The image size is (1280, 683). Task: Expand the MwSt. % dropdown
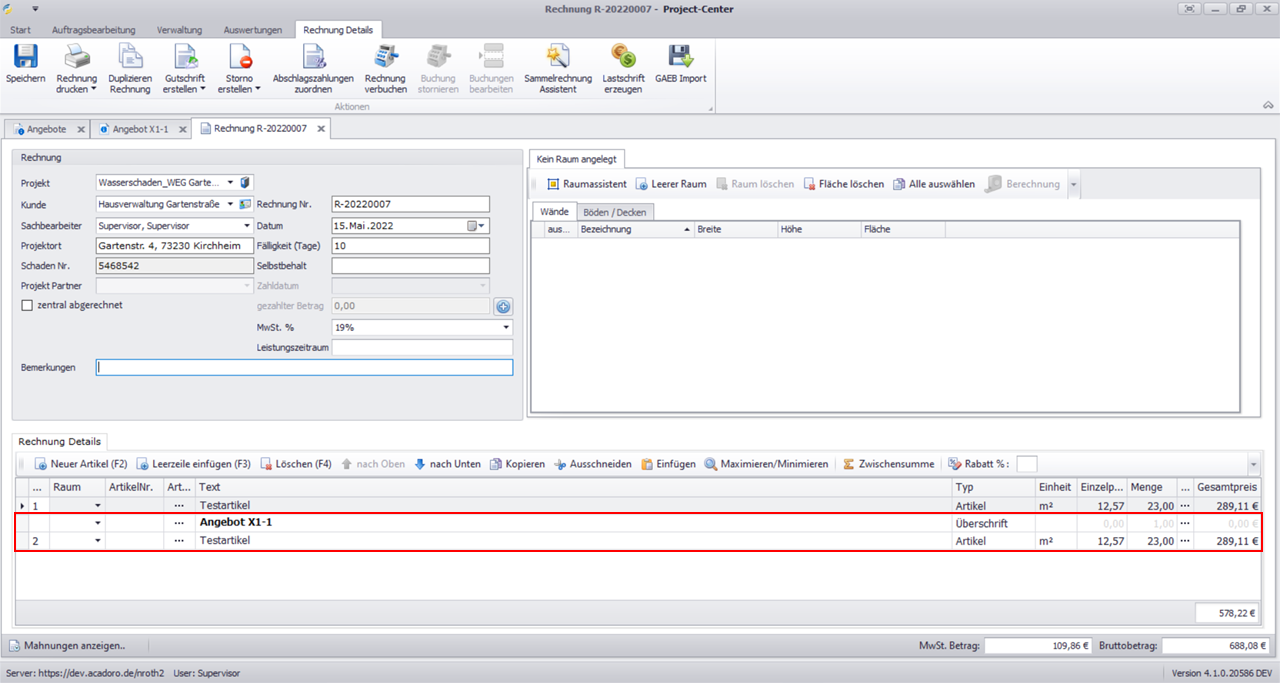pos(506,327)
